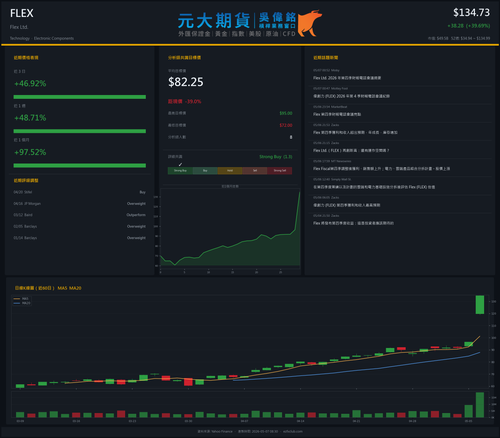
Task: Click the progress bar under +48.71%
Action: pyautogui.click(x=80, y=131)
